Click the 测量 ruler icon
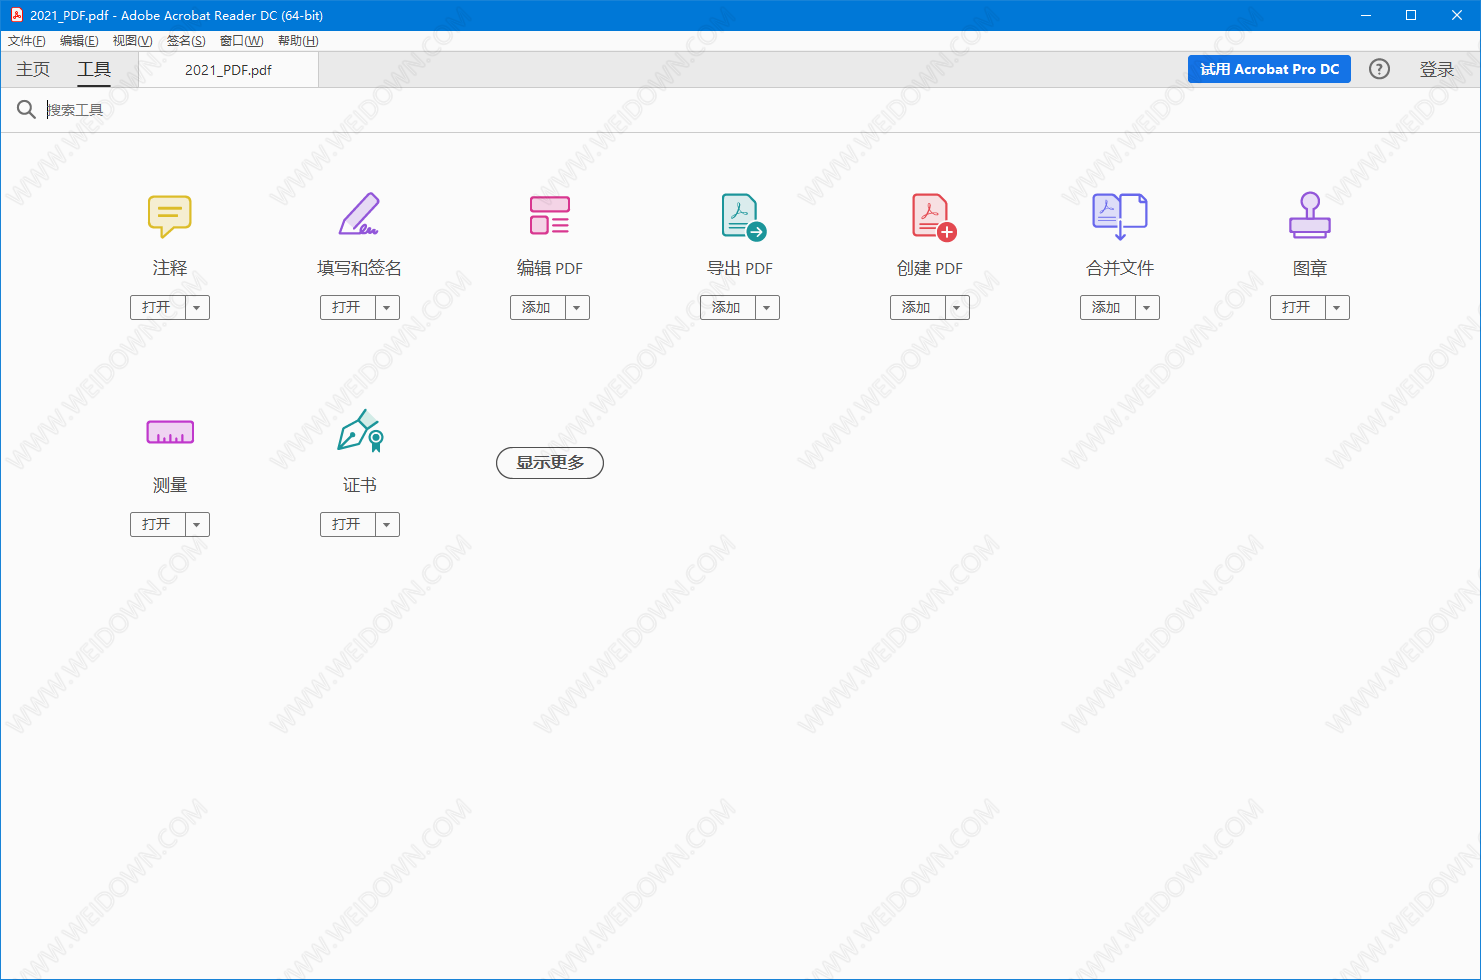Viewport: 1481px width, 980px height. (x=170, y=432)
